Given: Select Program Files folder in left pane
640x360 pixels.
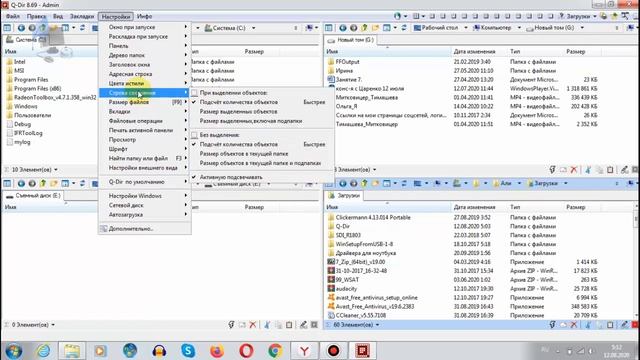Looking at the screenshot, I should coord(27,80).
